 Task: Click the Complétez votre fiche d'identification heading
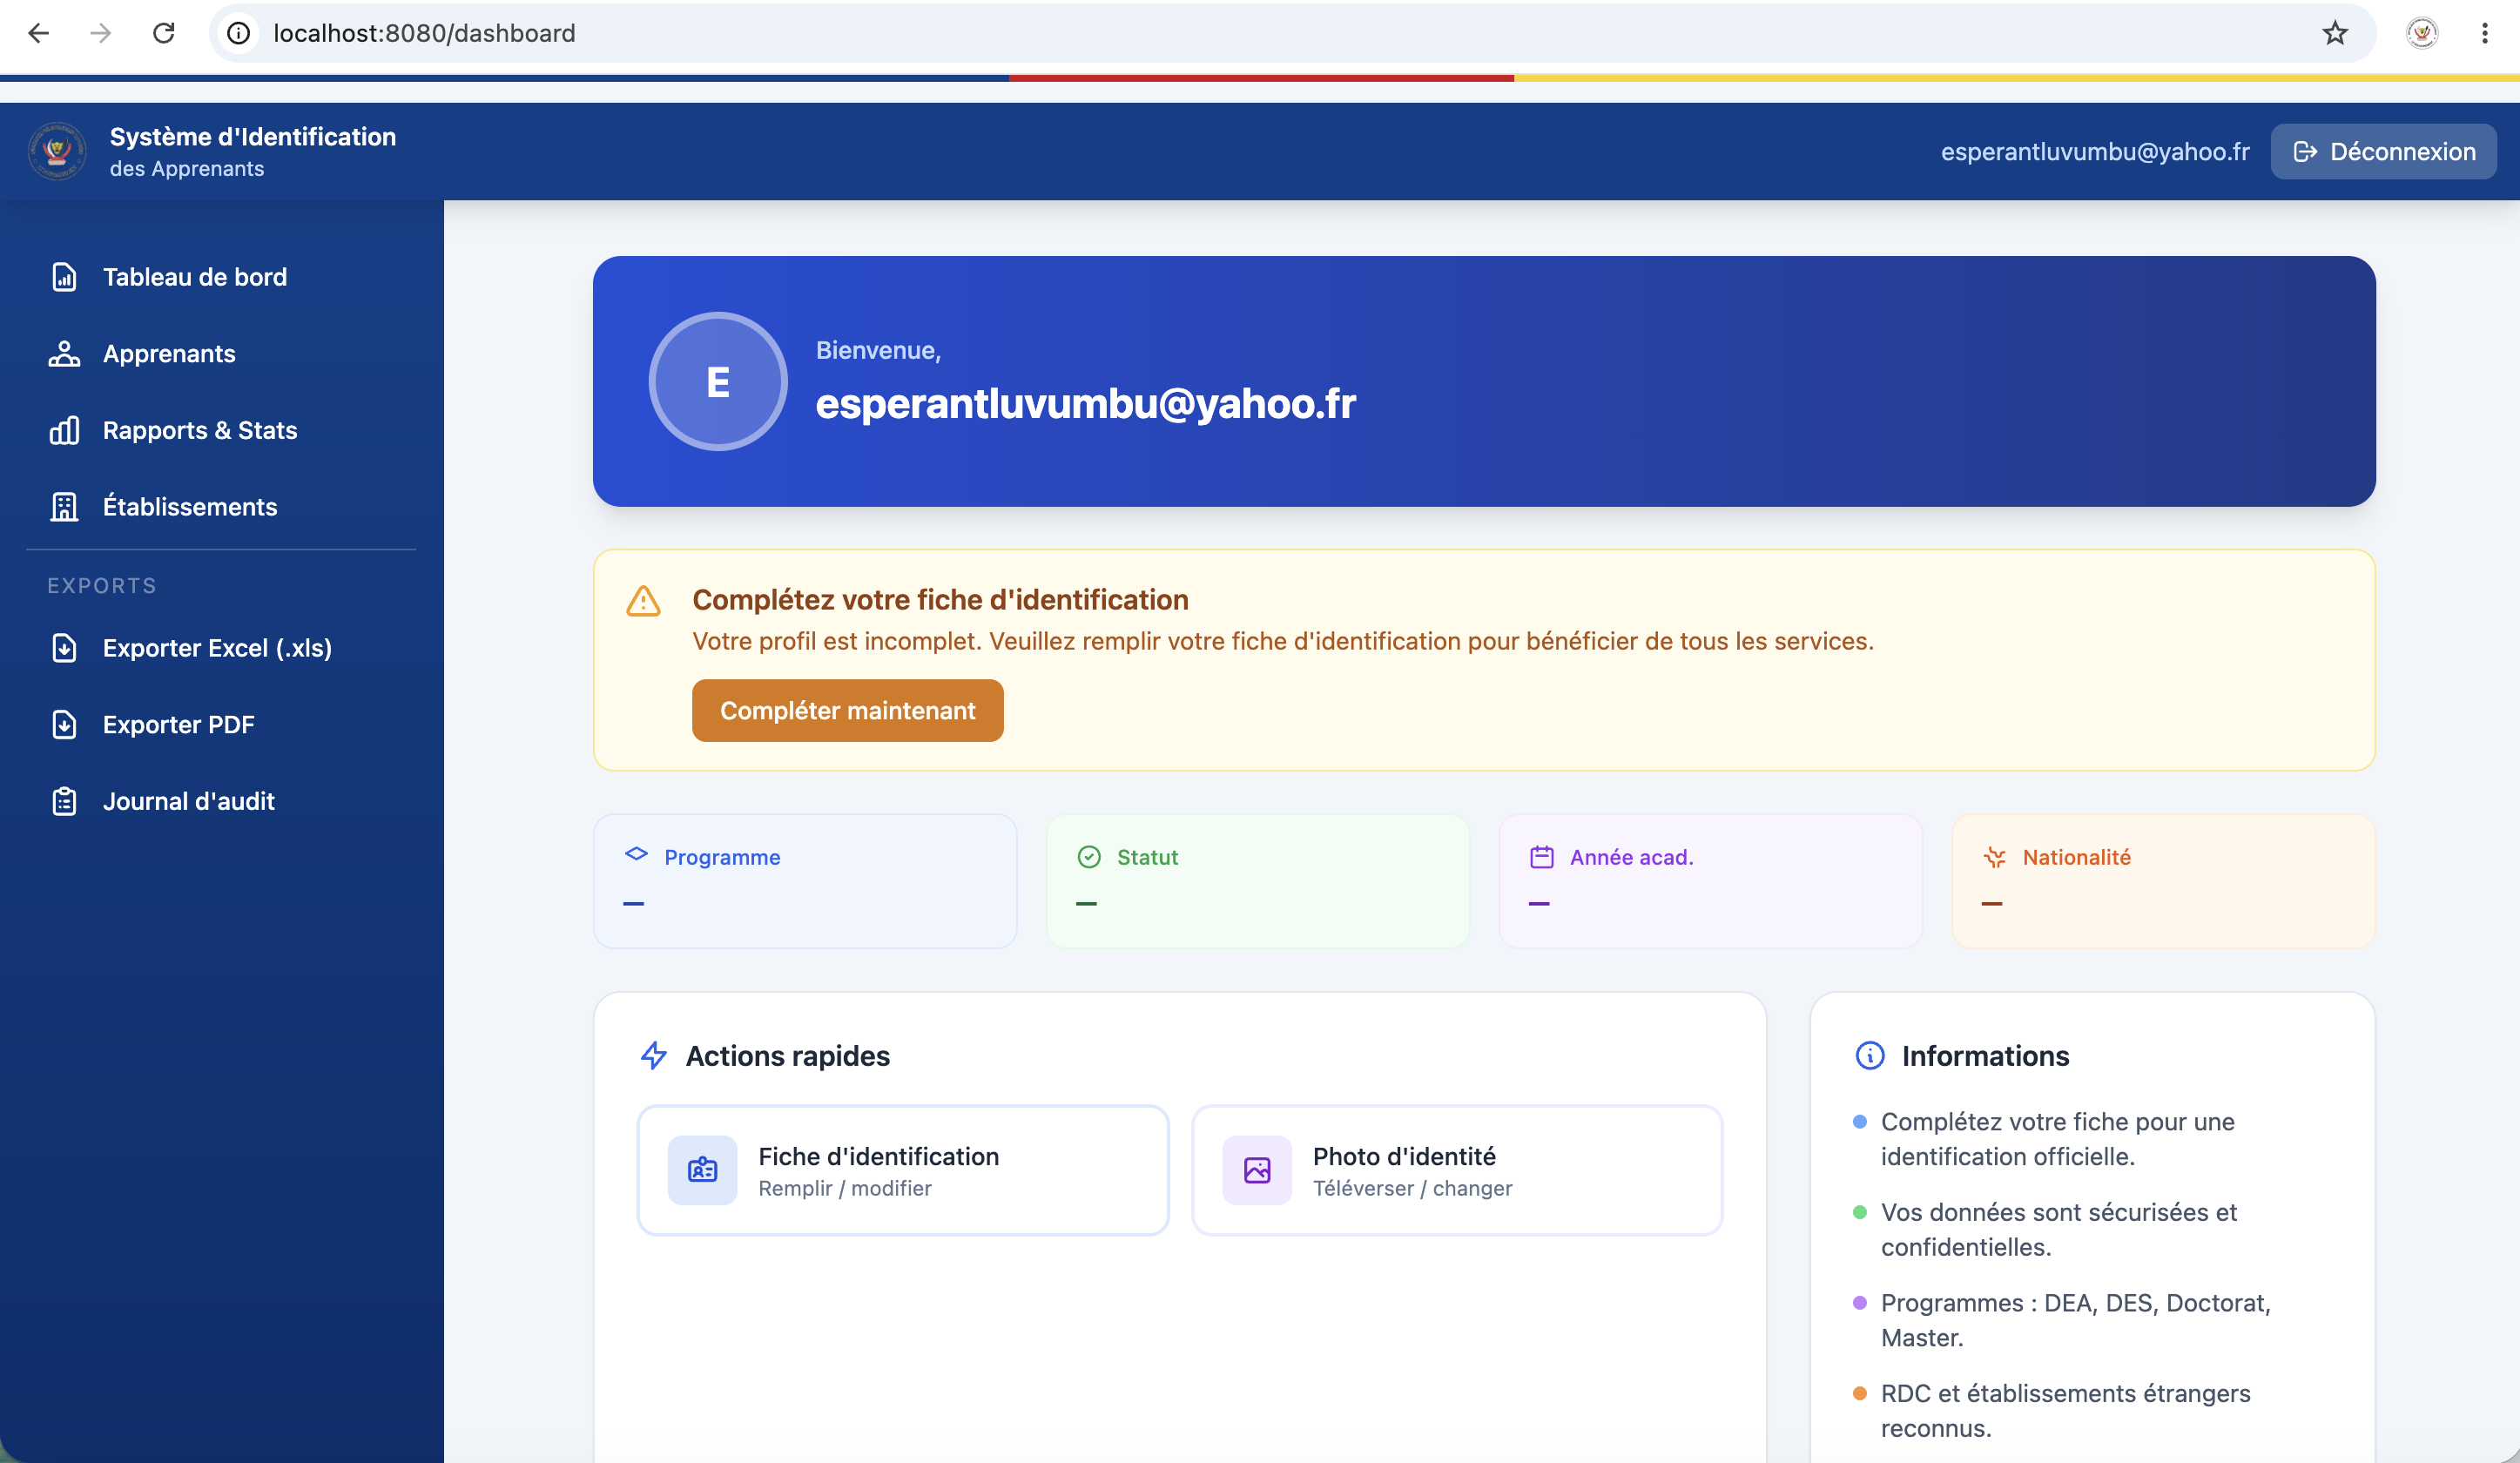(x=940, y=599)
